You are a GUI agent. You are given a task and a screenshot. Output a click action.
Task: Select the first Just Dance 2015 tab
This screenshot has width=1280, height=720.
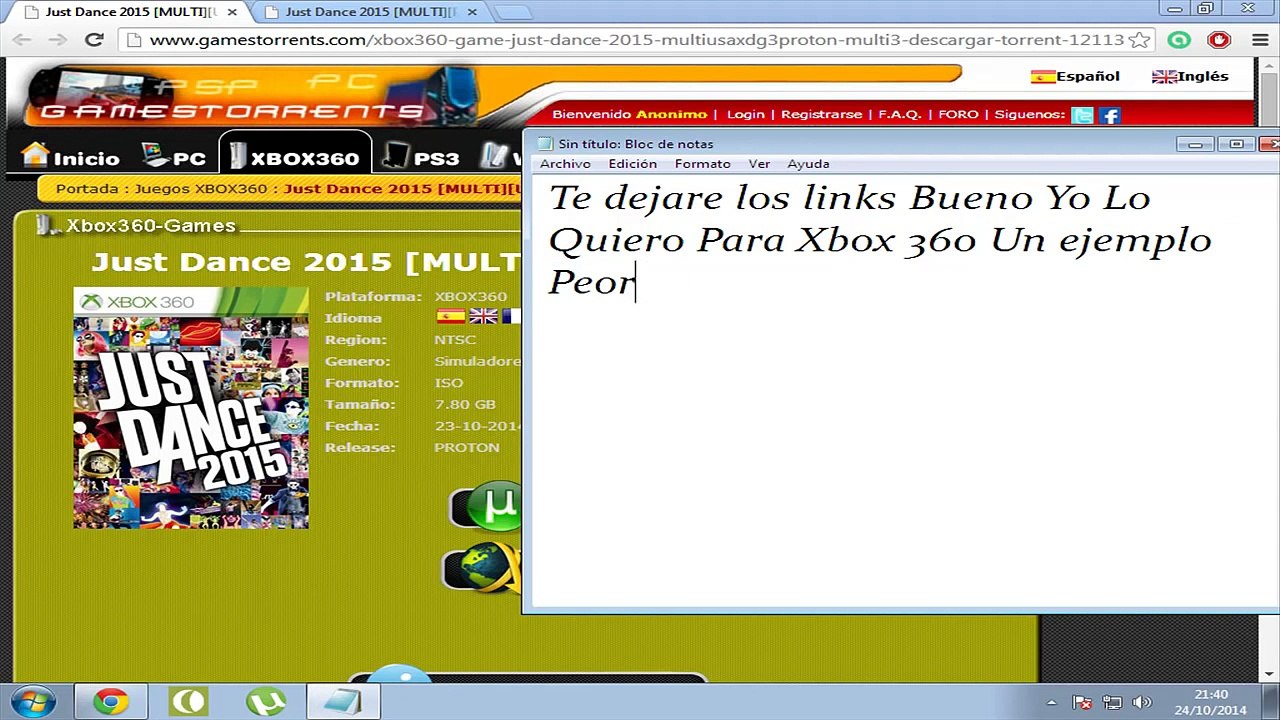[x=130, y=12]
